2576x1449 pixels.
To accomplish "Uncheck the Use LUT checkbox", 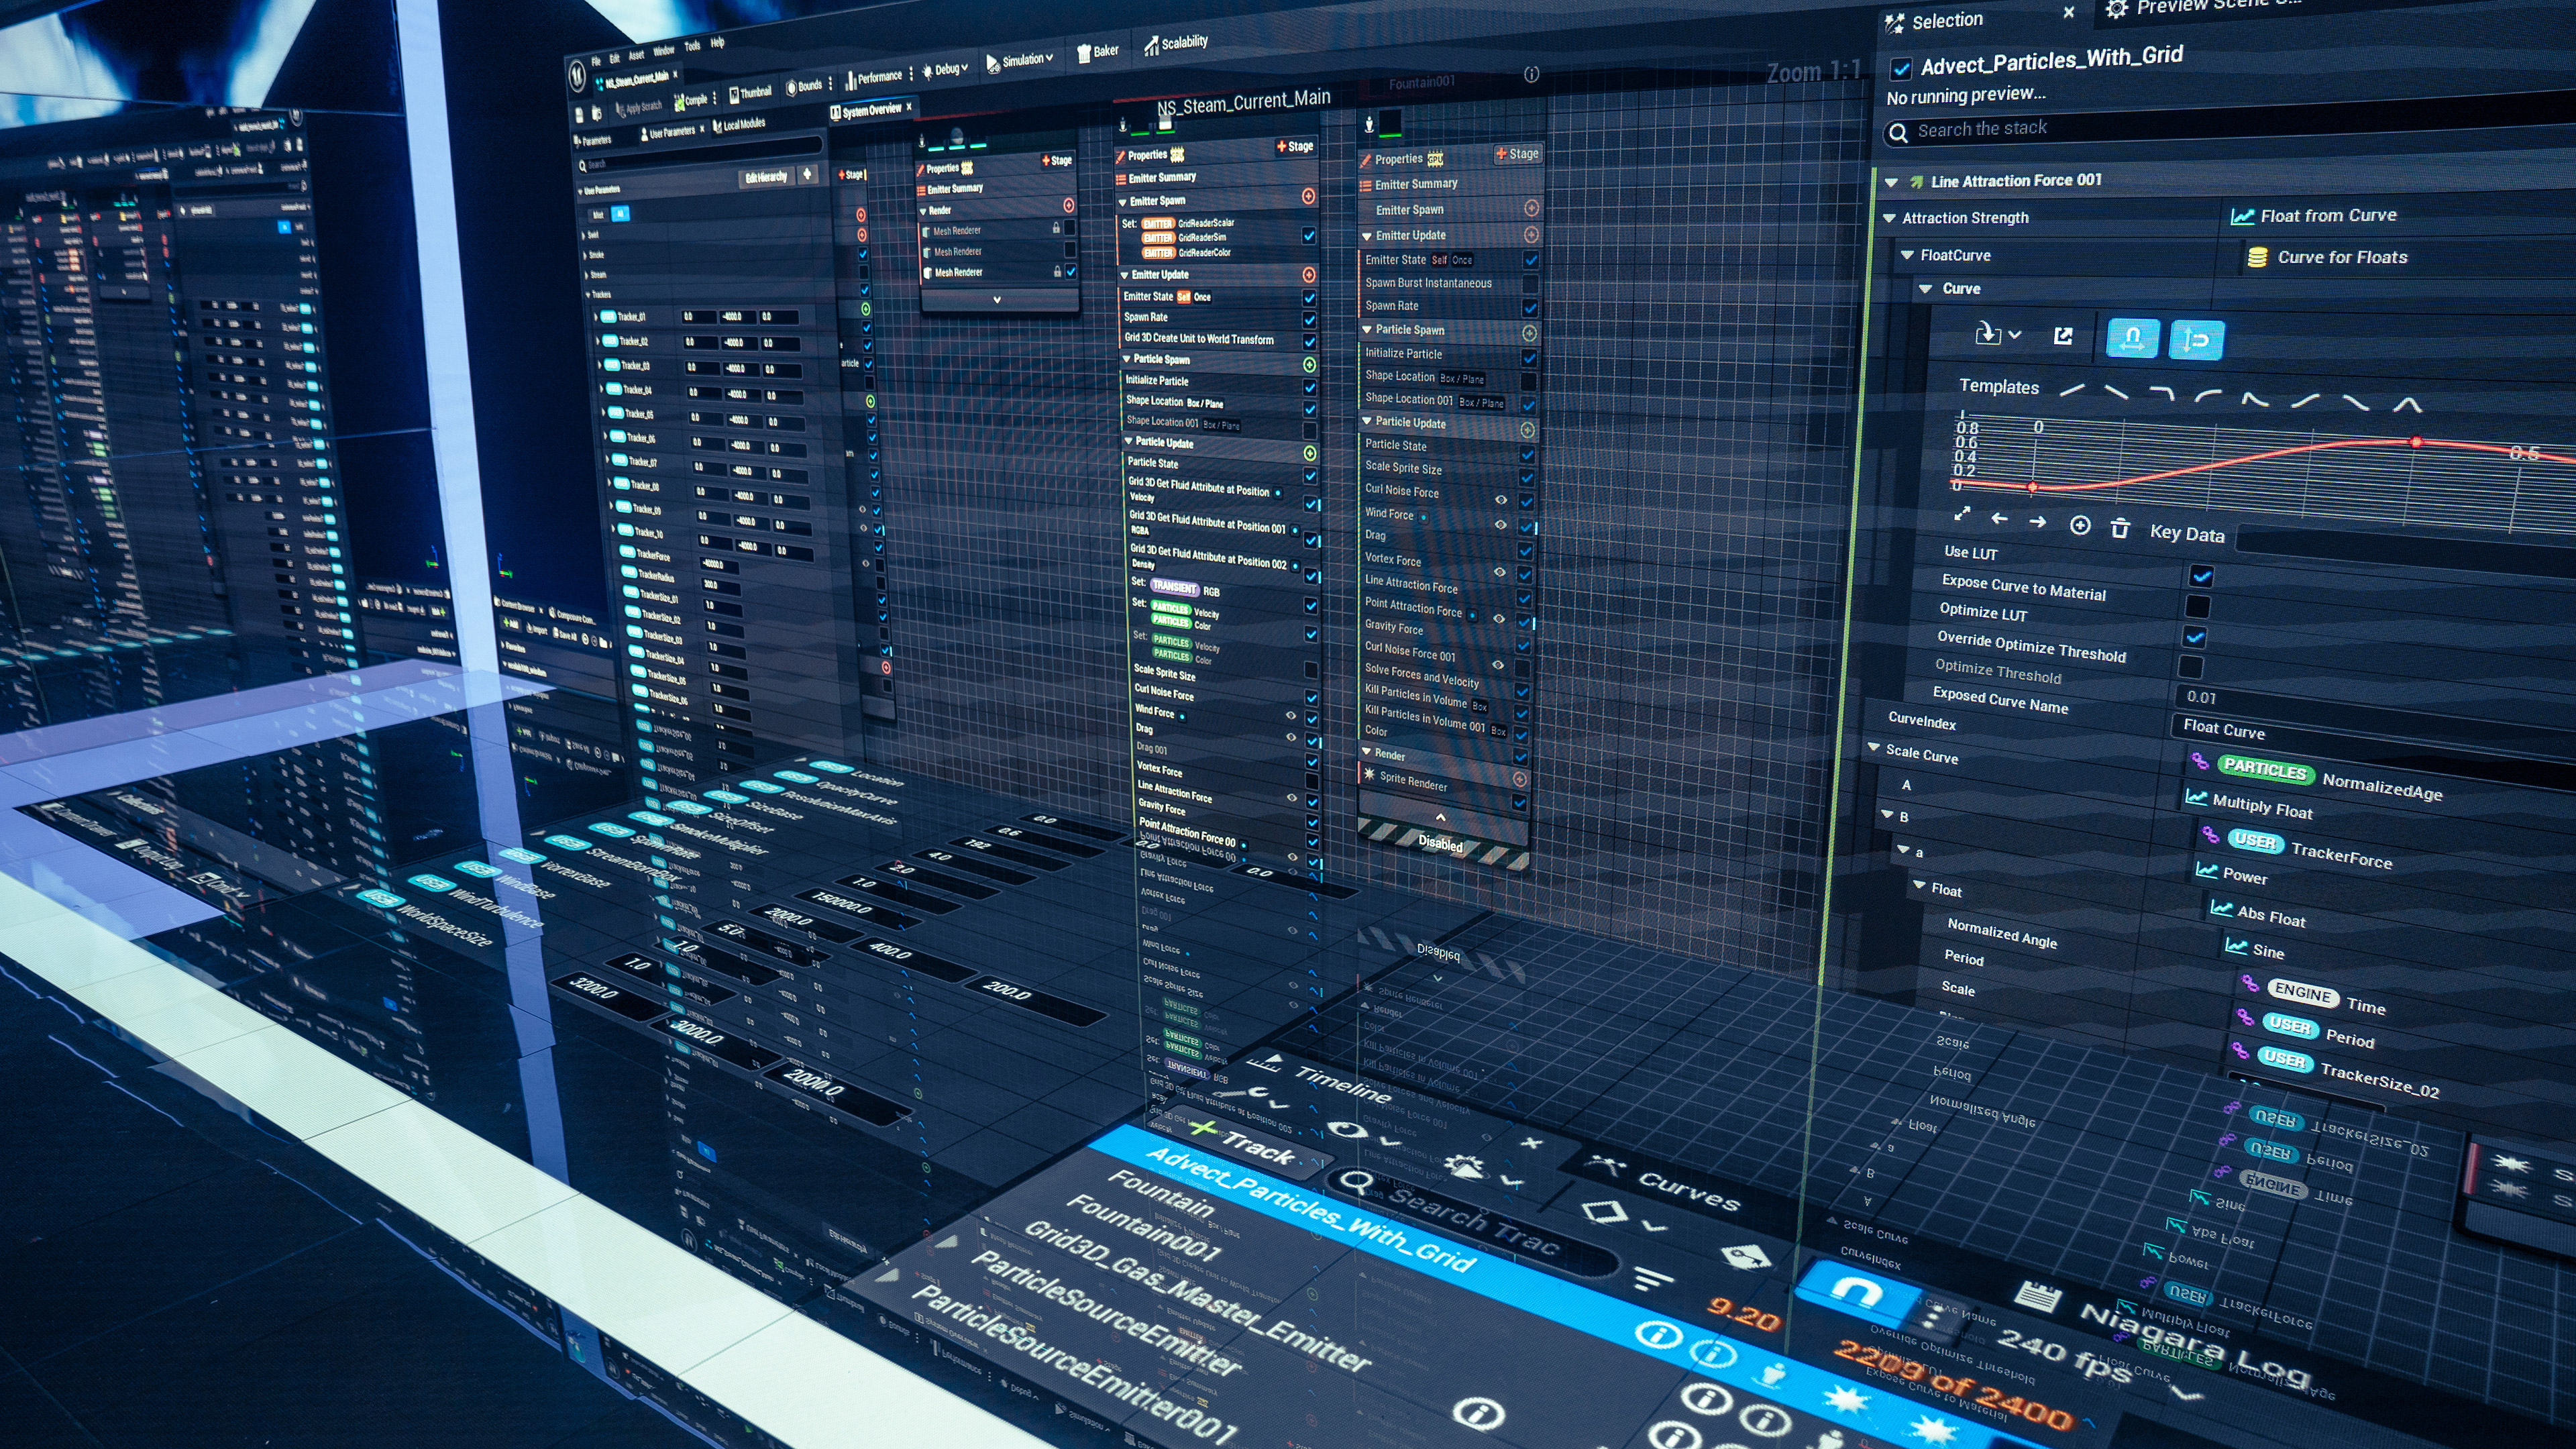I will (x=2201, y=575).
